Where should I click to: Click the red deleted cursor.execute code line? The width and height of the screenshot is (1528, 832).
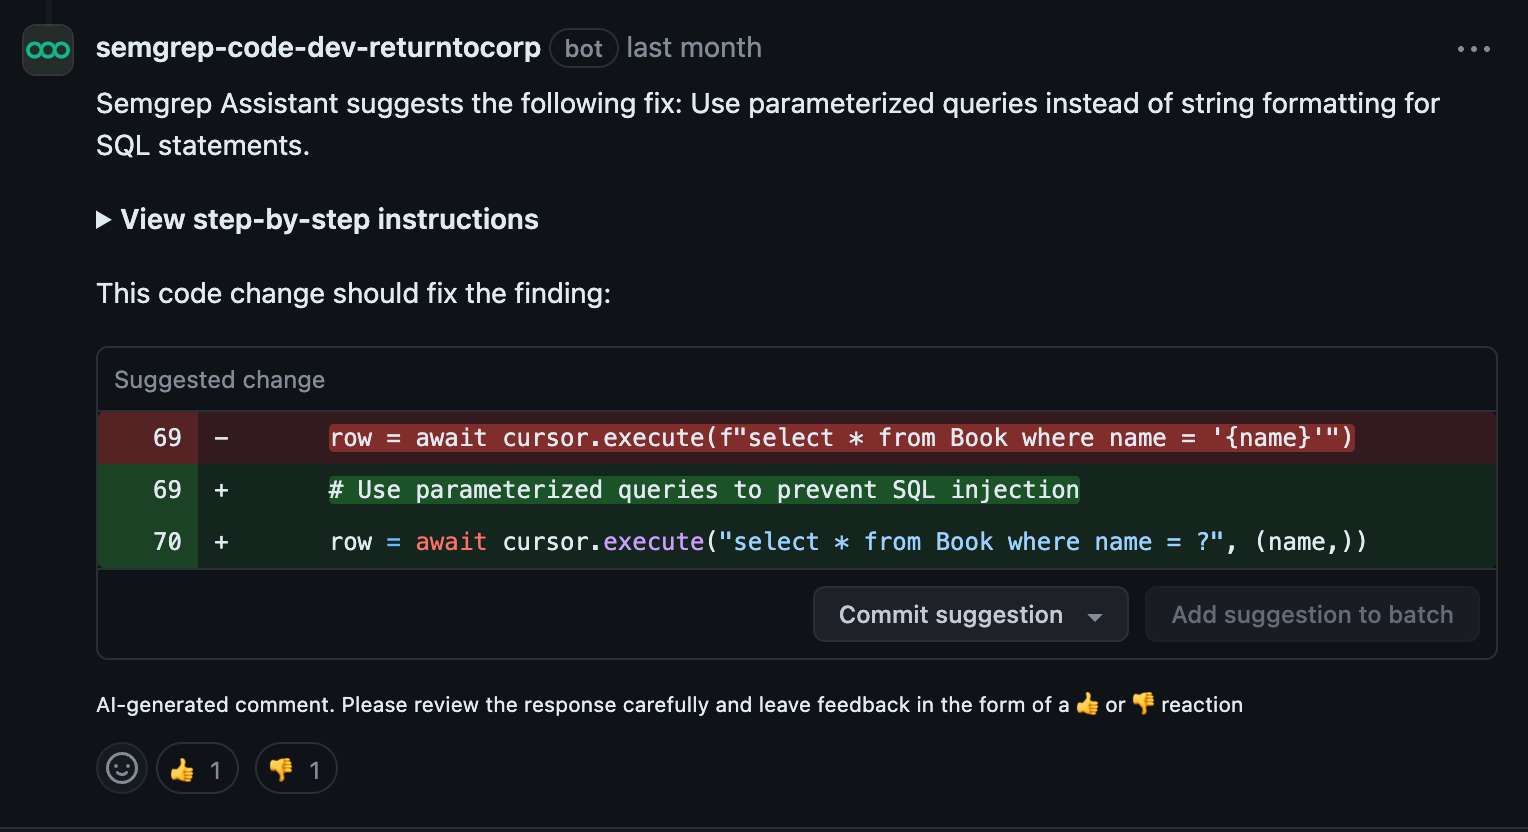pos(840,438)
